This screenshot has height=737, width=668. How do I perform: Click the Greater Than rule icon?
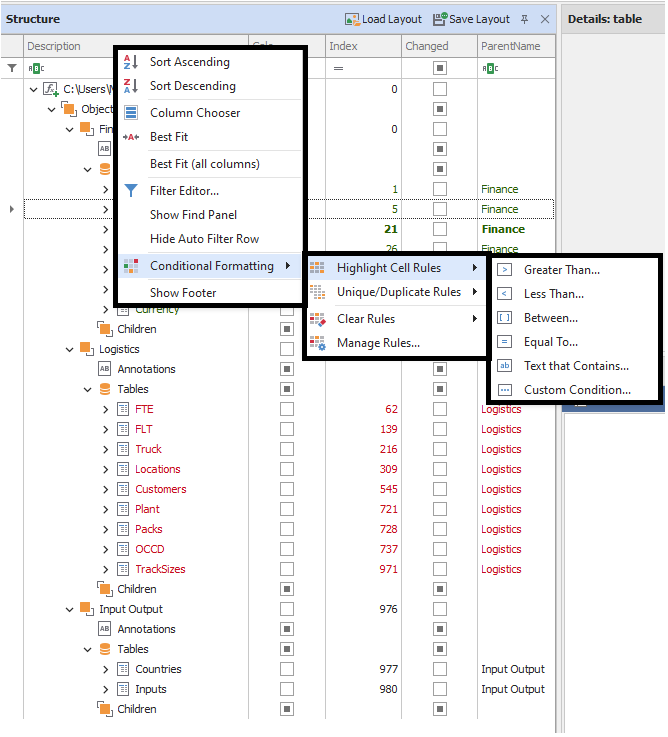click(505, 270)
